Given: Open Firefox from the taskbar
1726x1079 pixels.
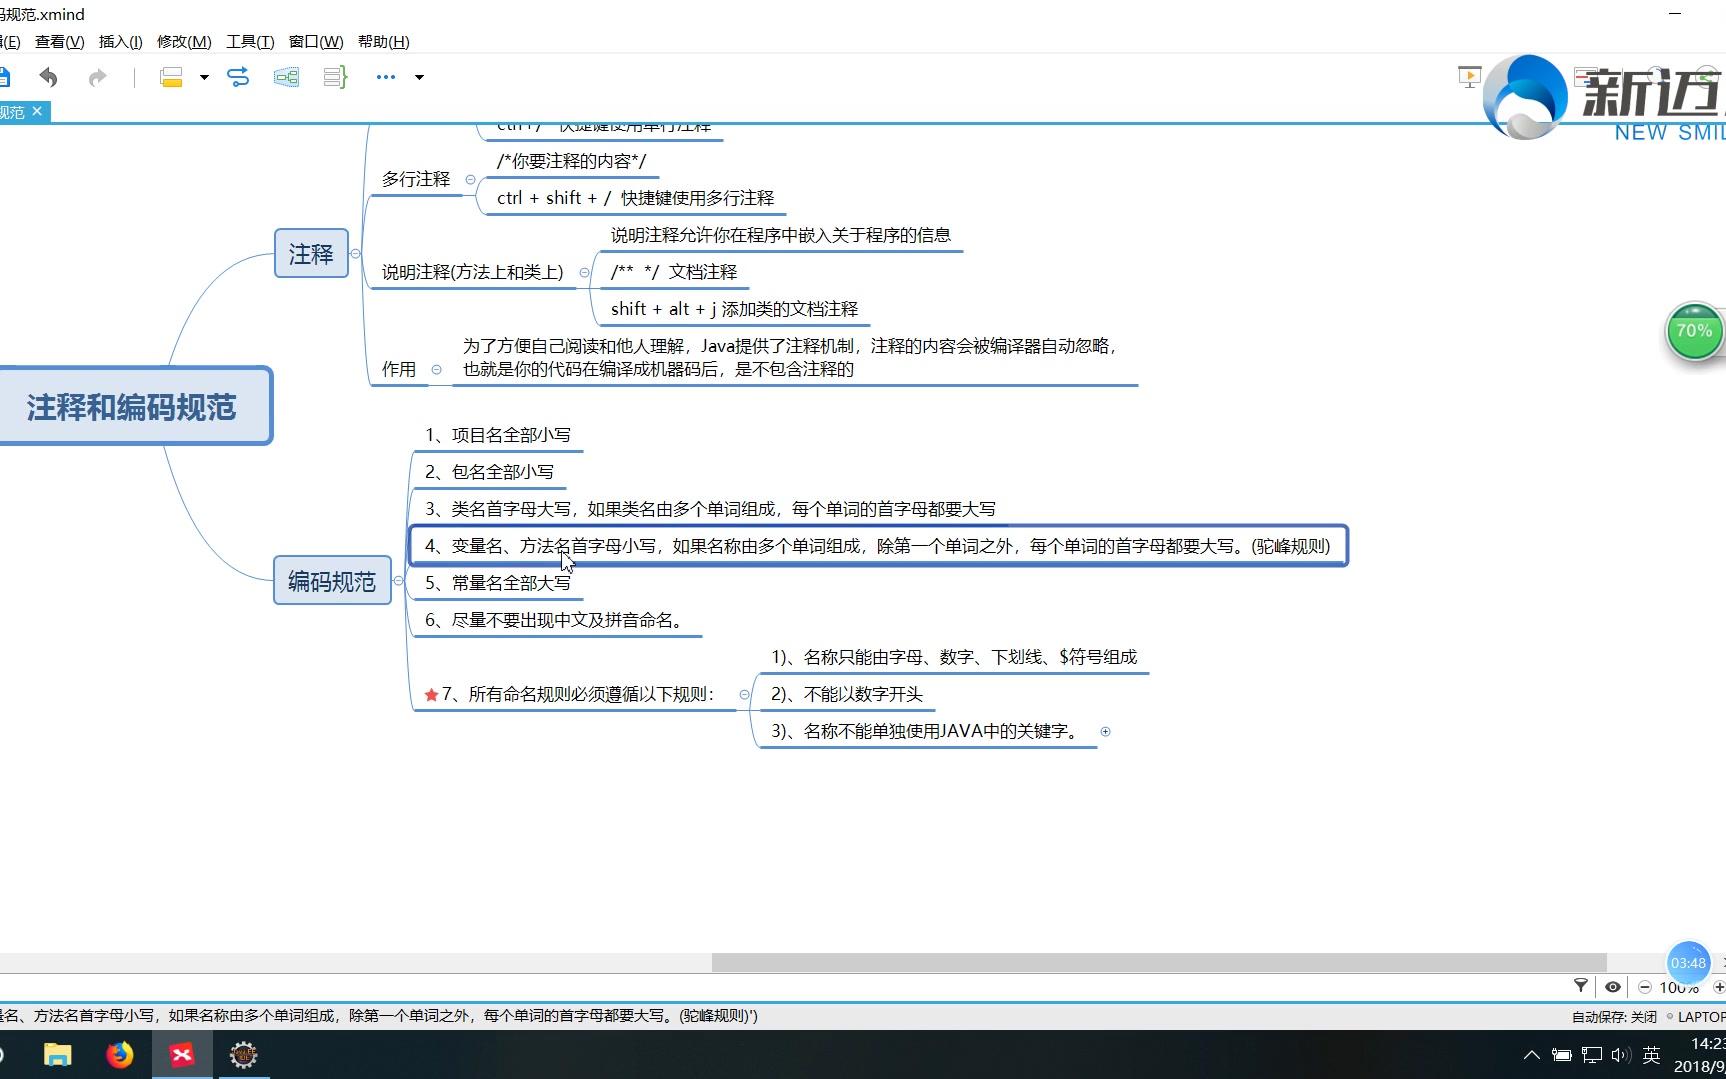Looking at the screenshot, I should click(120, 1055).
